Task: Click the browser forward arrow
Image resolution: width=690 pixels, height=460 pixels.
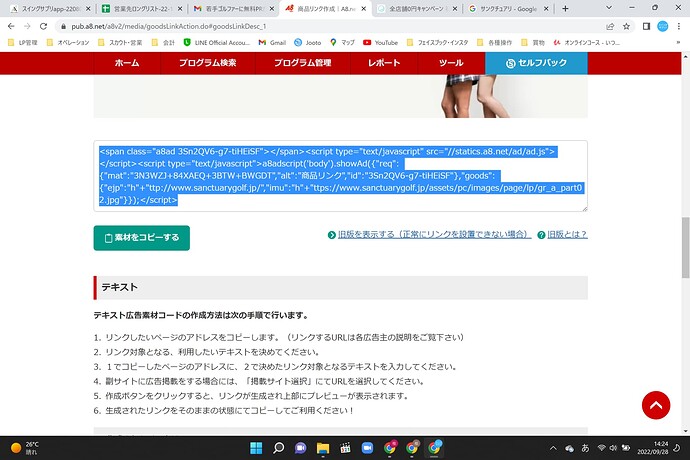Action: [27, 26]
